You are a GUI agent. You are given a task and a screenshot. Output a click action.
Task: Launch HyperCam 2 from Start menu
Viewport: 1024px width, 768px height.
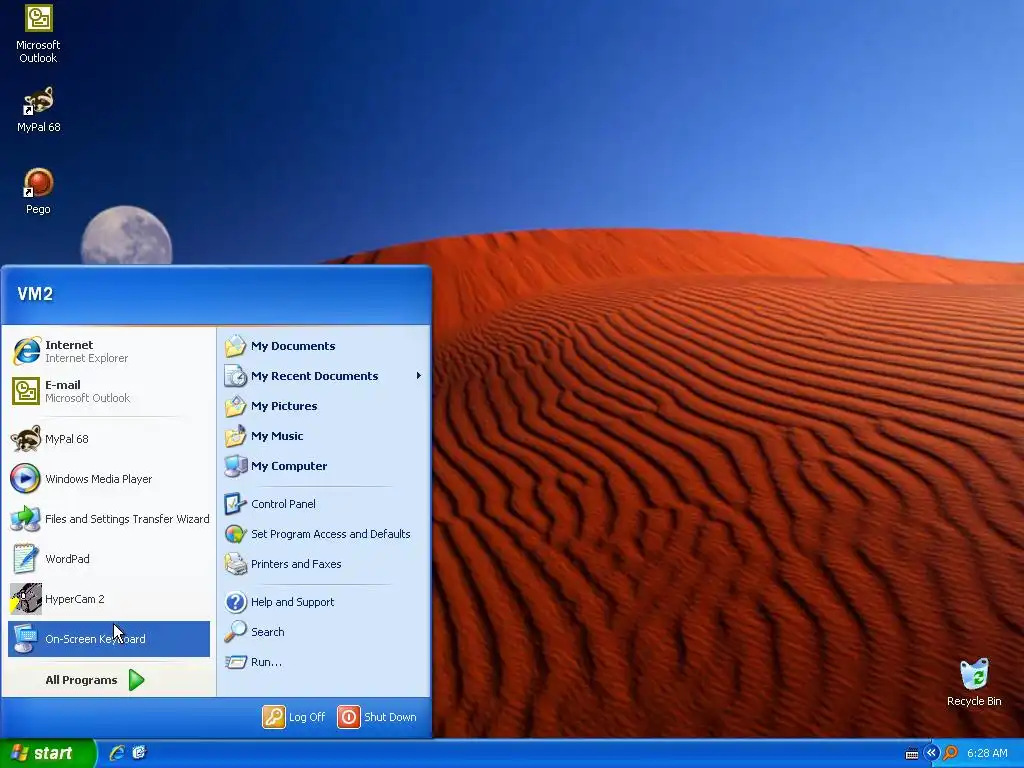pyautogui.click(x=109, y=599)
